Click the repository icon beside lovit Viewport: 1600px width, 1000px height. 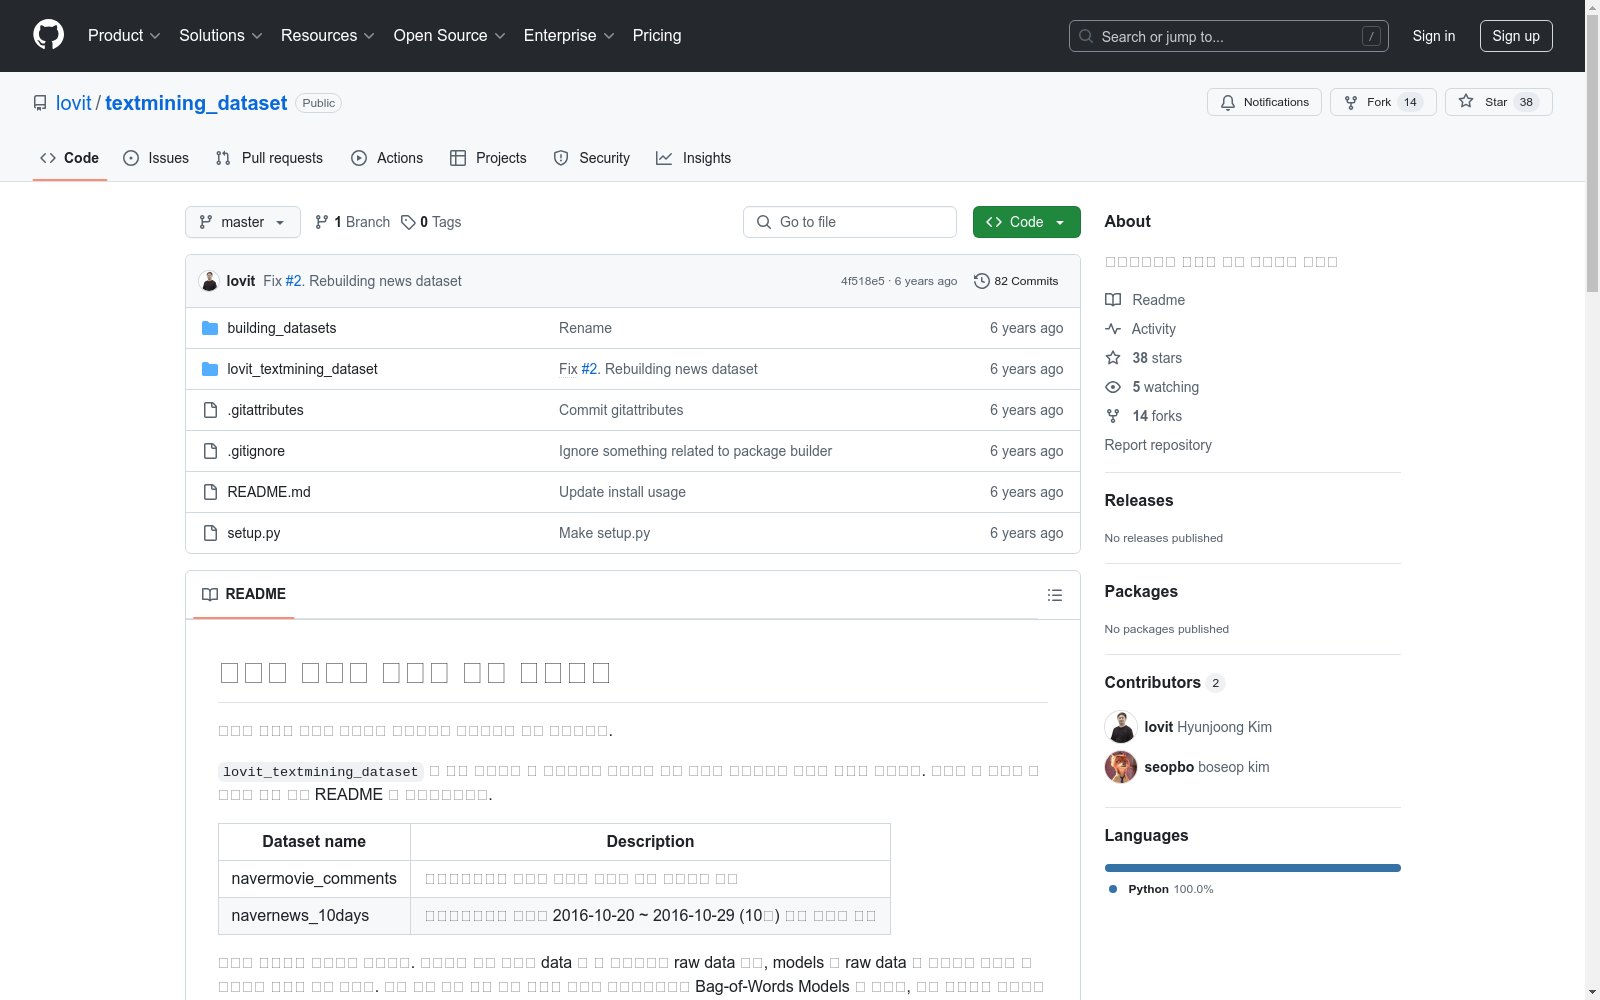click(x=40, y=103)
